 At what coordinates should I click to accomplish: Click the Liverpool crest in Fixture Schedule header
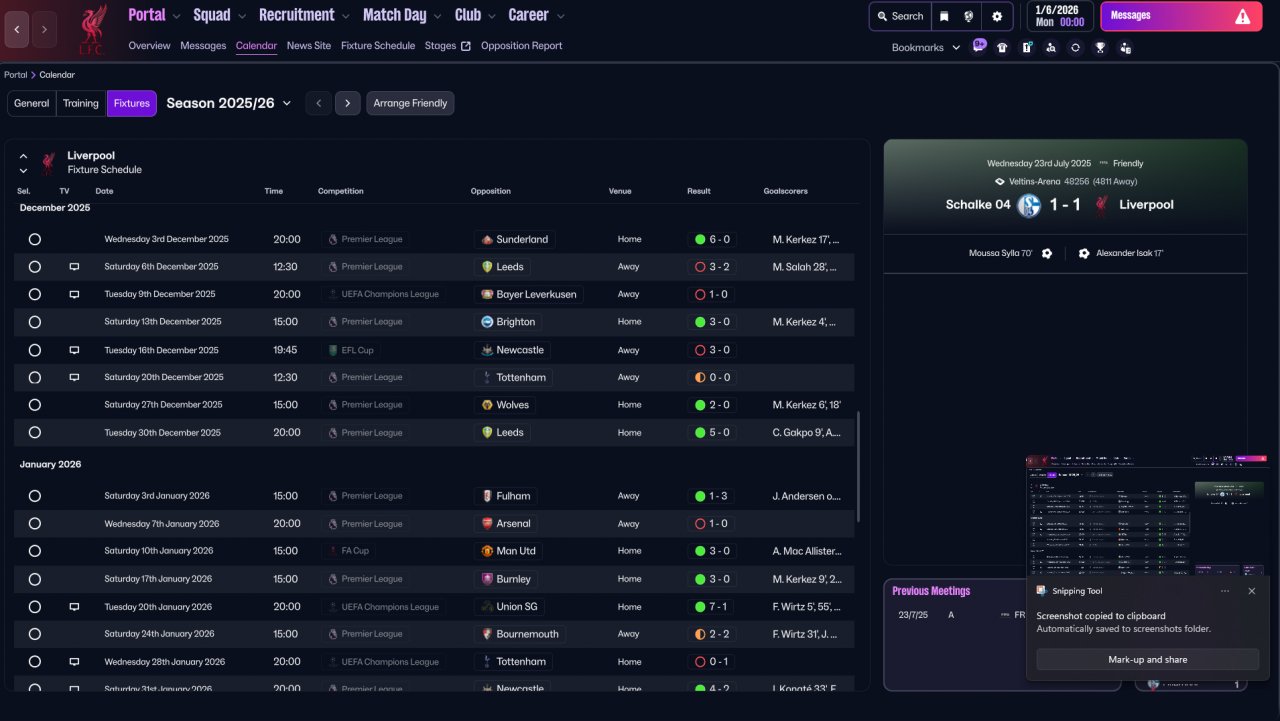pos(48,163)
